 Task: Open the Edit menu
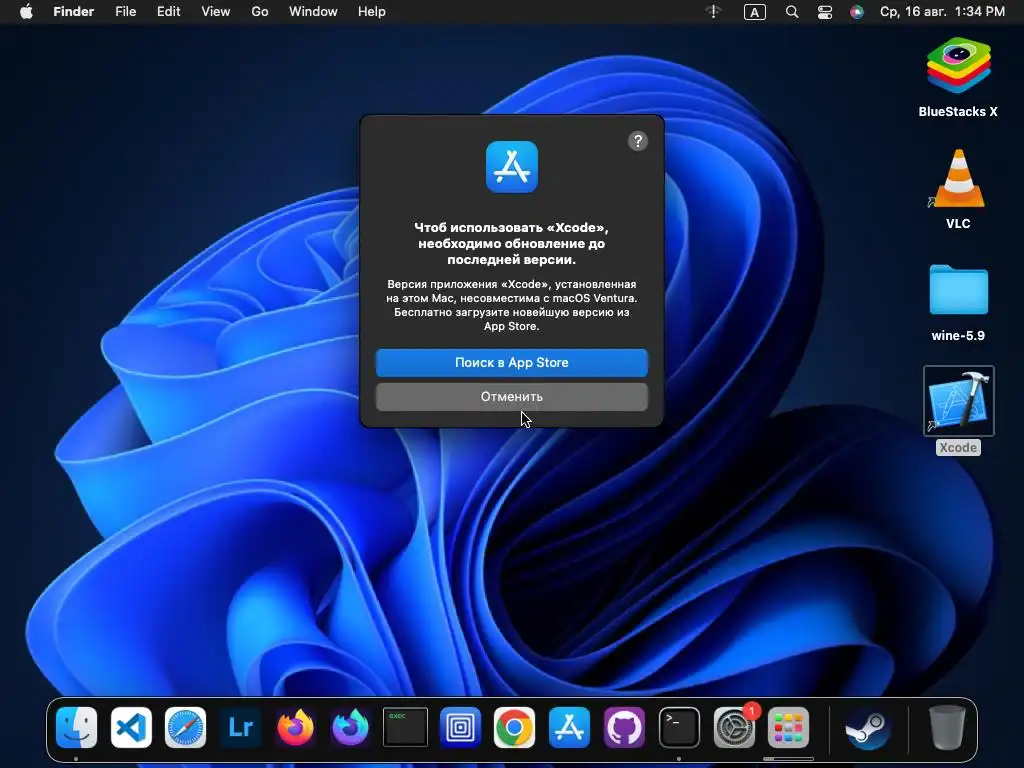click(x=168, y=12)
